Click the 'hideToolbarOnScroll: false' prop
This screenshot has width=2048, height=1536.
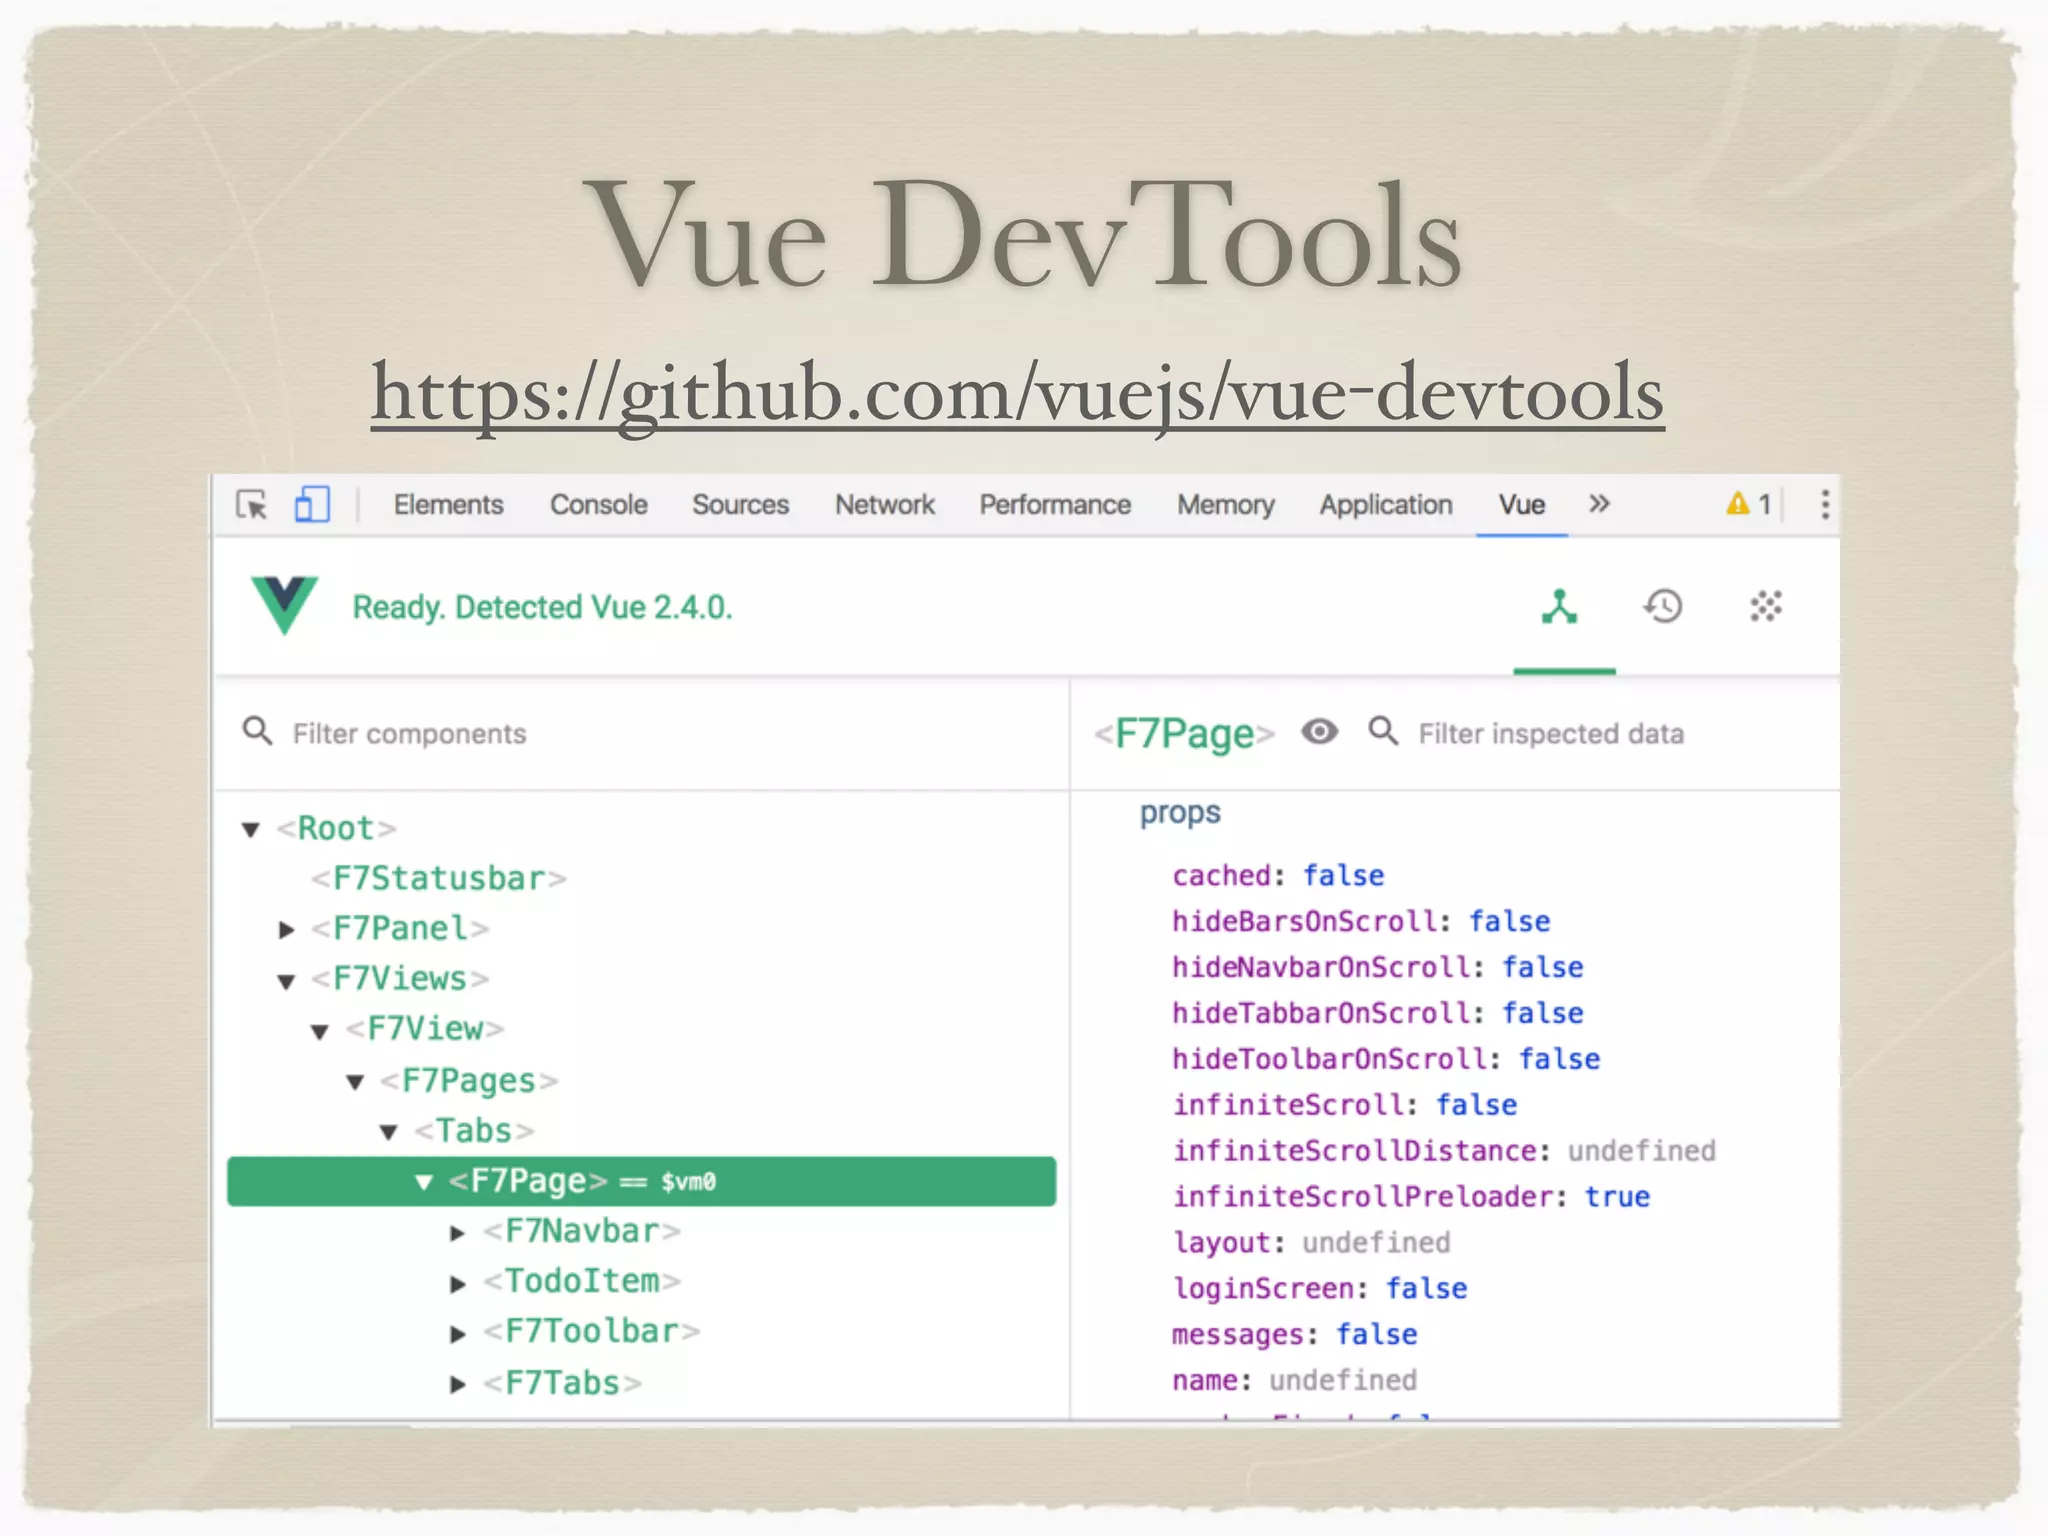tap(1386, 1059)
